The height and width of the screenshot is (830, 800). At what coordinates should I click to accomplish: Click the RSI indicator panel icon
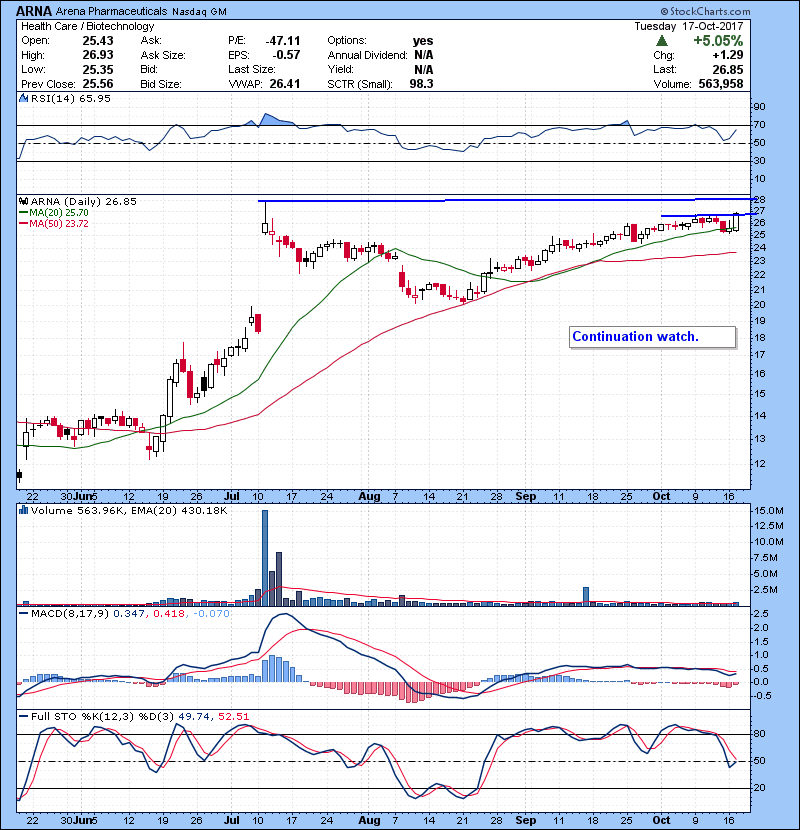coord(23,98)
